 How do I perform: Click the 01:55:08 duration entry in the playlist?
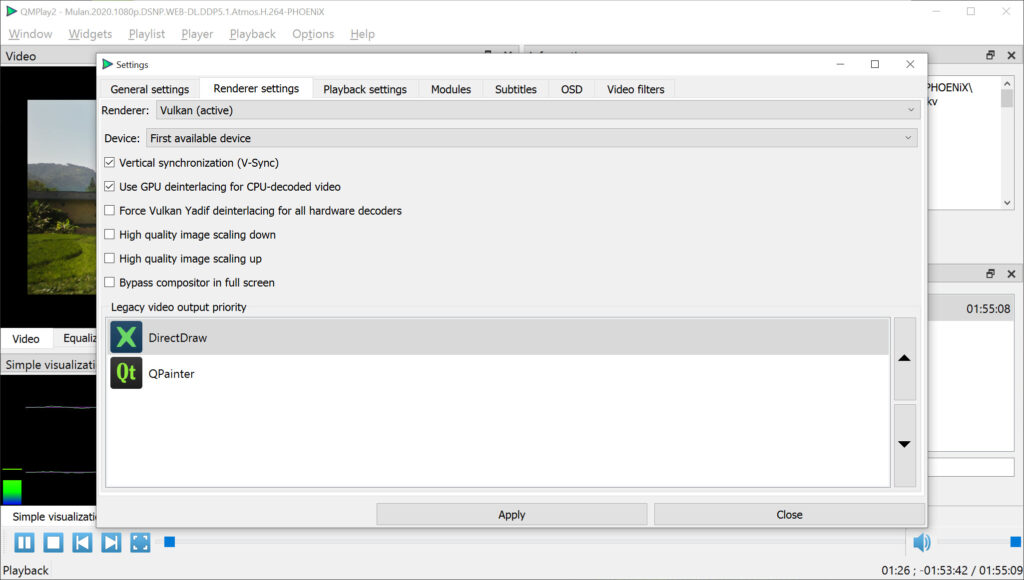click(x=988, y=309)
